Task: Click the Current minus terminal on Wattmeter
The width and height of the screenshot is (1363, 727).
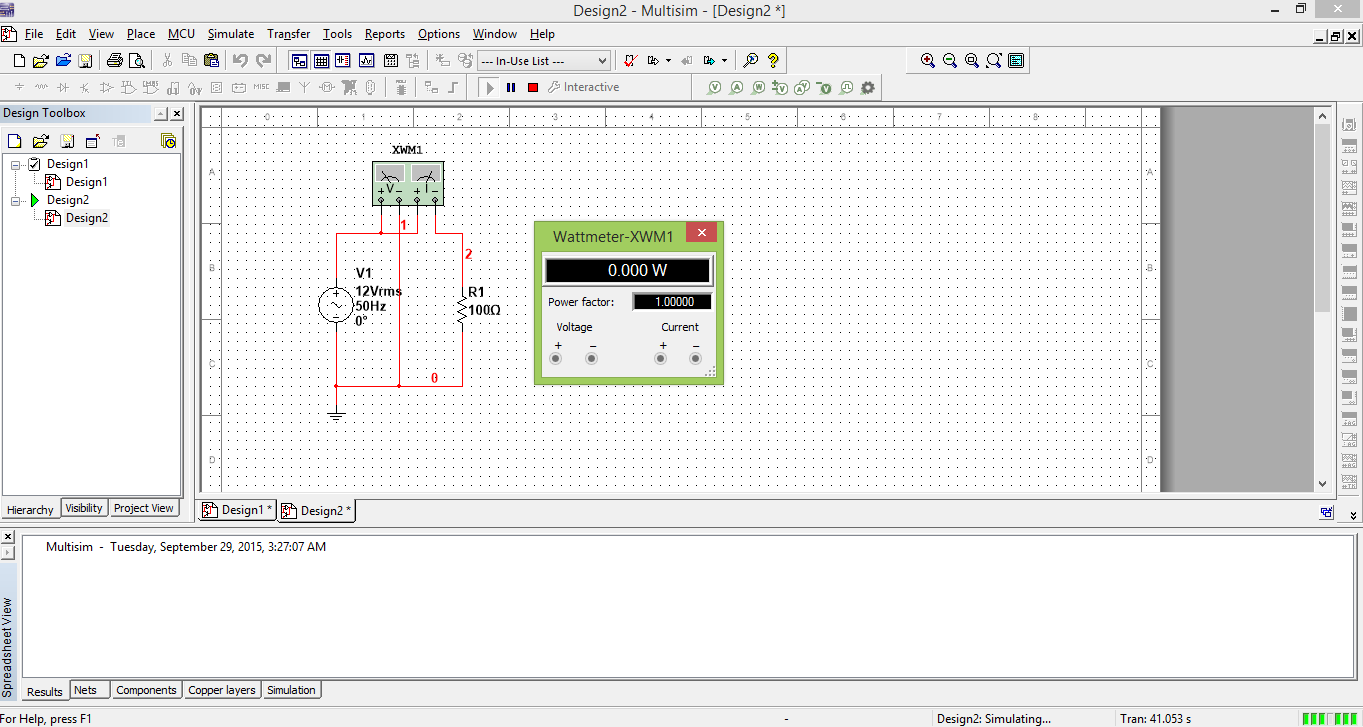Action: click(695, 358)
